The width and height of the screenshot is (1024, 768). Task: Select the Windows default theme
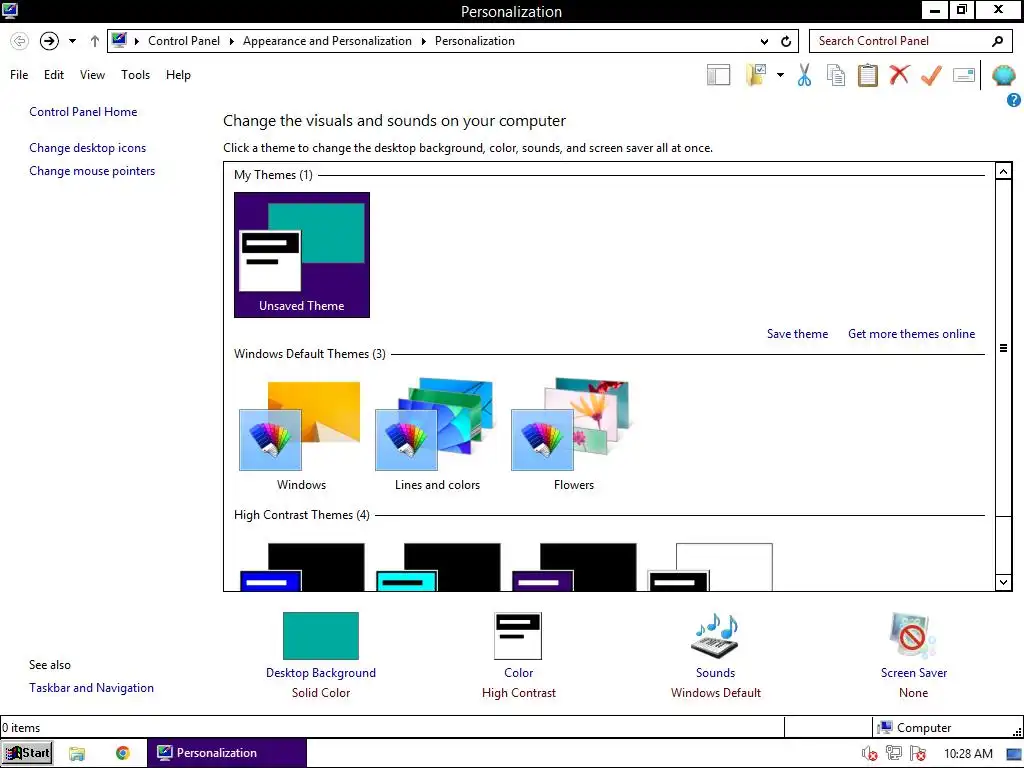pyautogui.click(x=301, y=435)
